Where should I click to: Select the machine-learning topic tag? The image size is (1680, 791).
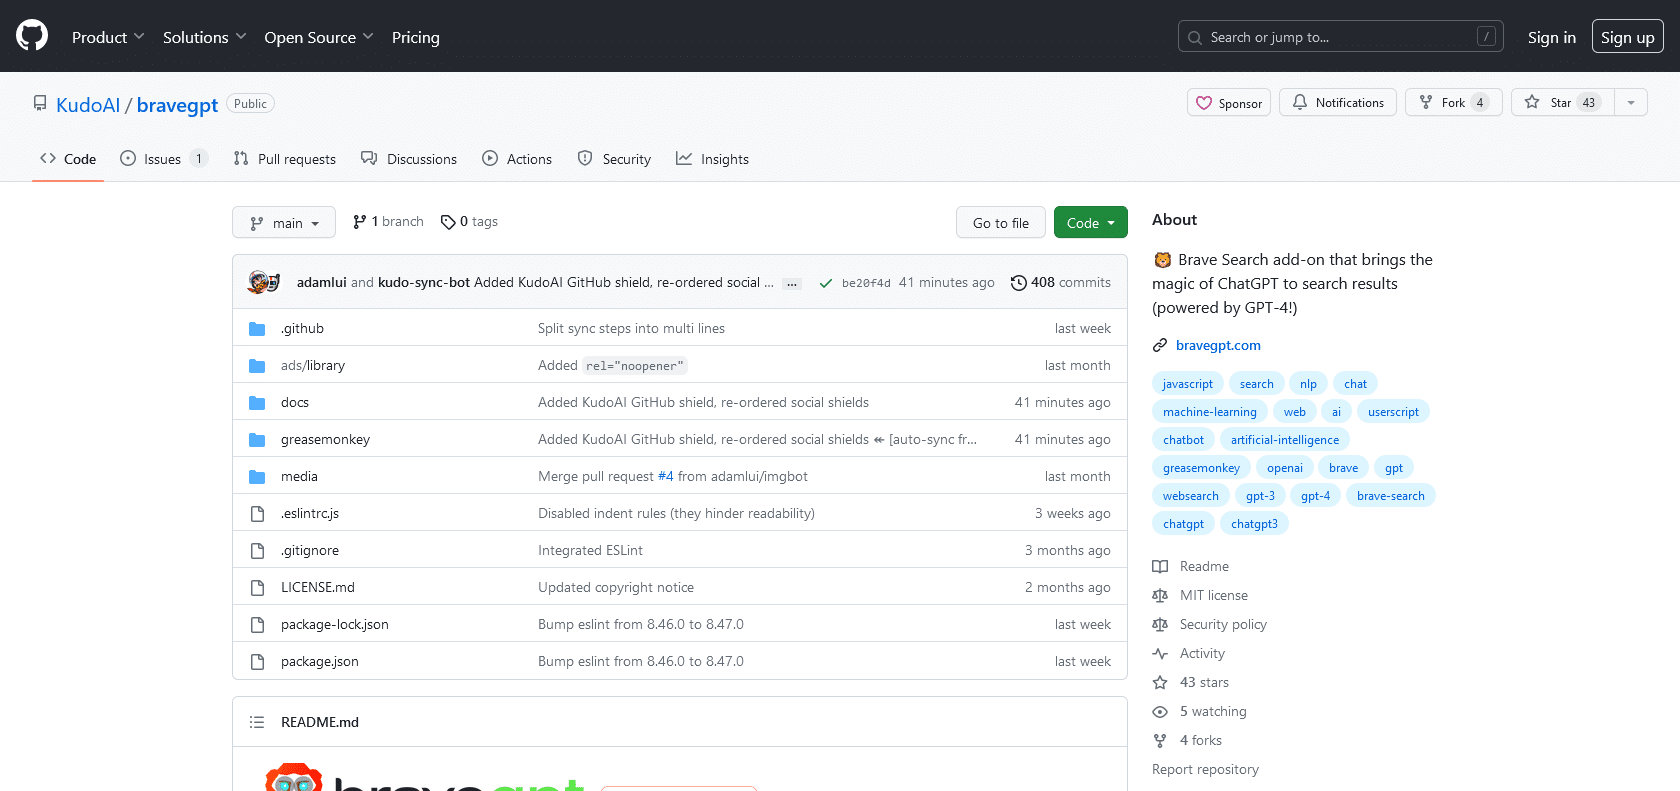(x=1210, y=412)
